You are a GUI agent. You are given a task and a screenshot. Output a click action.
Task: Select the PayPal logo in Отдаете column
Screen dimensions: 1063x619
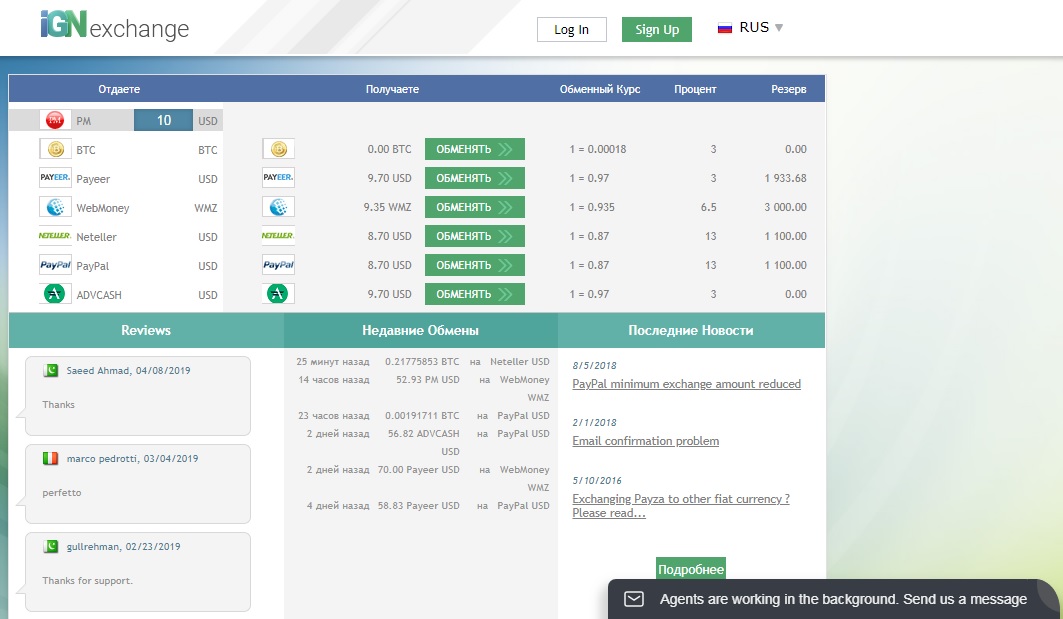click(55, 265)
